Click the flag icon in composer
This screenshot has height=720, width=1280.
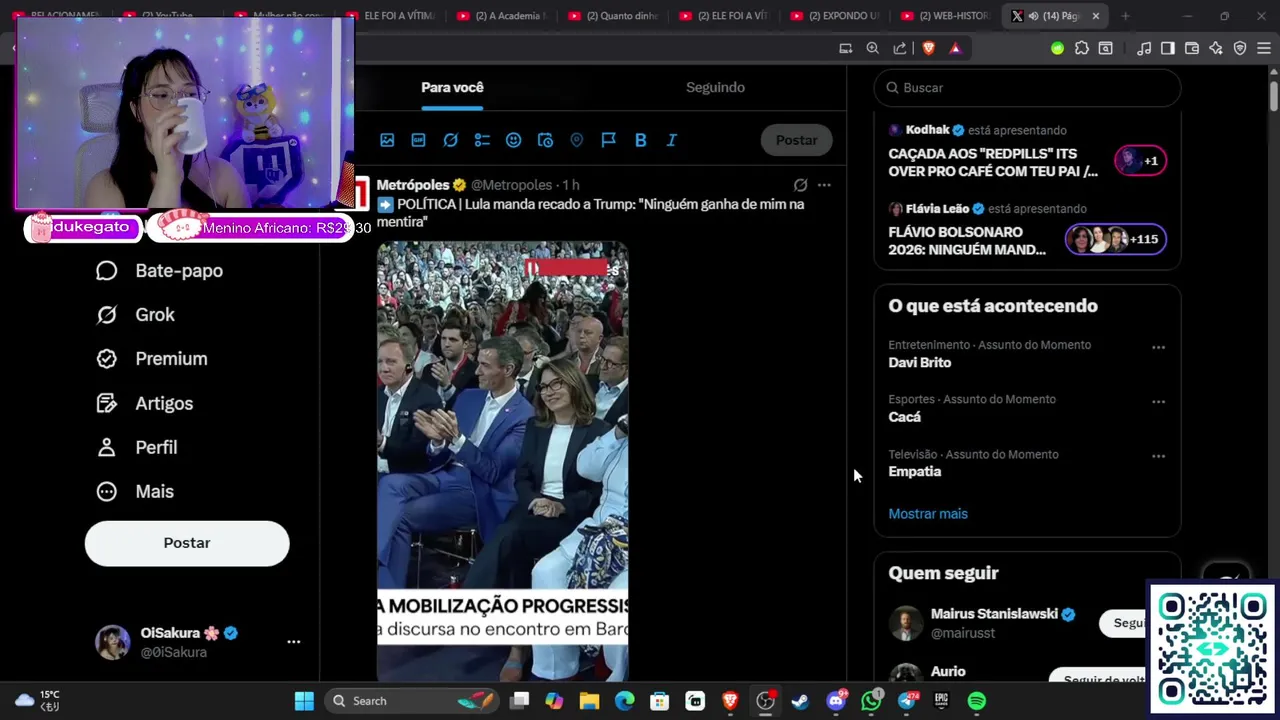coord(608,140)
